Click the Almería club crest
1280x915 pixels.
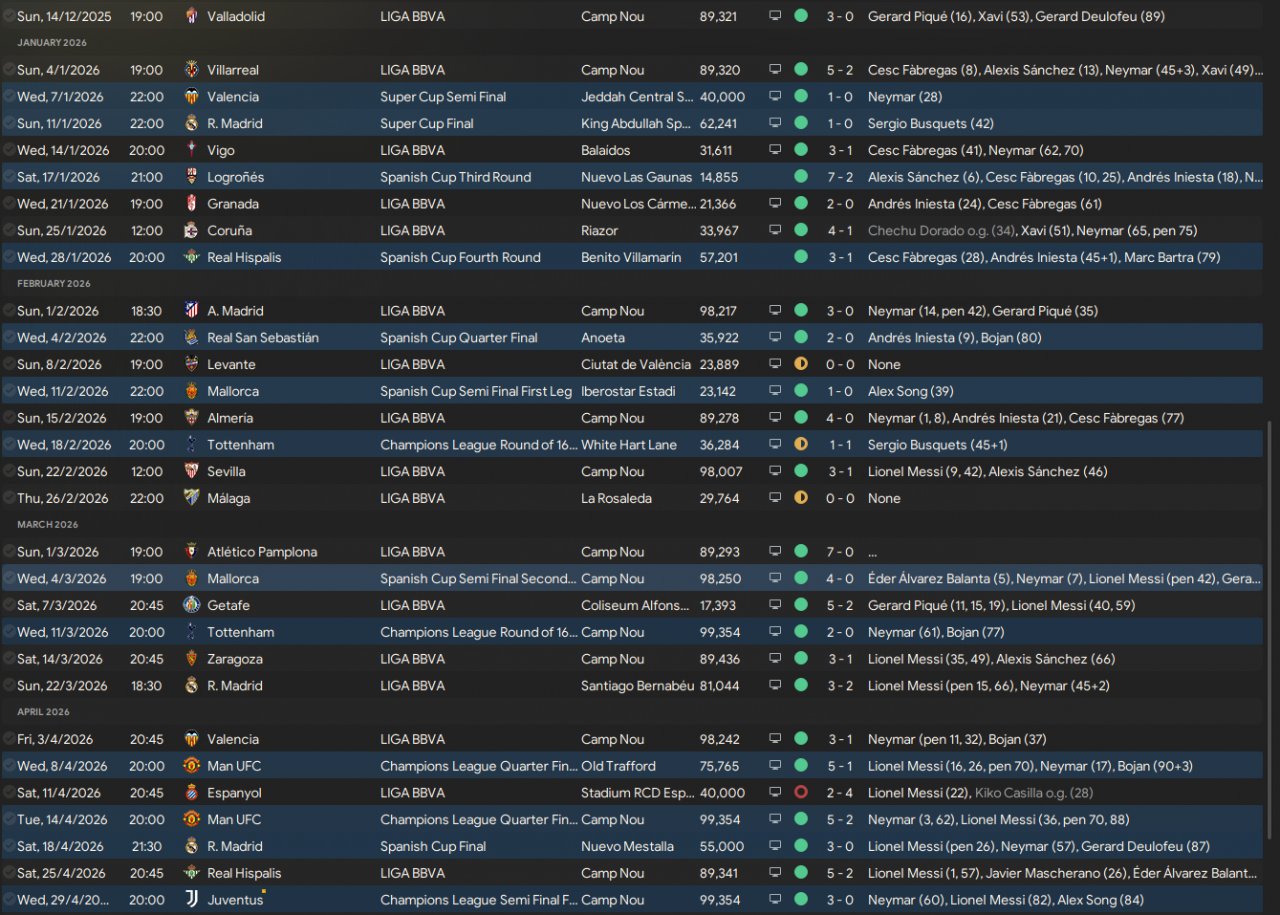192,418
